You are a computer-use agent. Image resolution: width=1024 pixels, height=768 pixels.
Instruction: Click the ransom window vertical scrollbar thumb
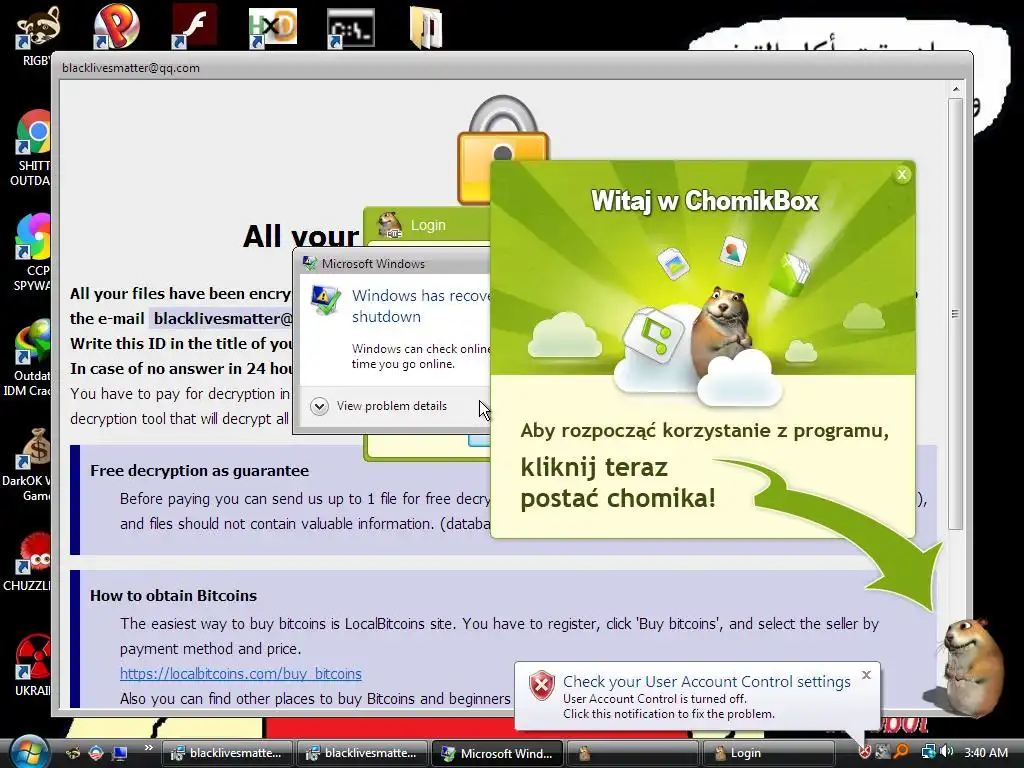[955, 313]
